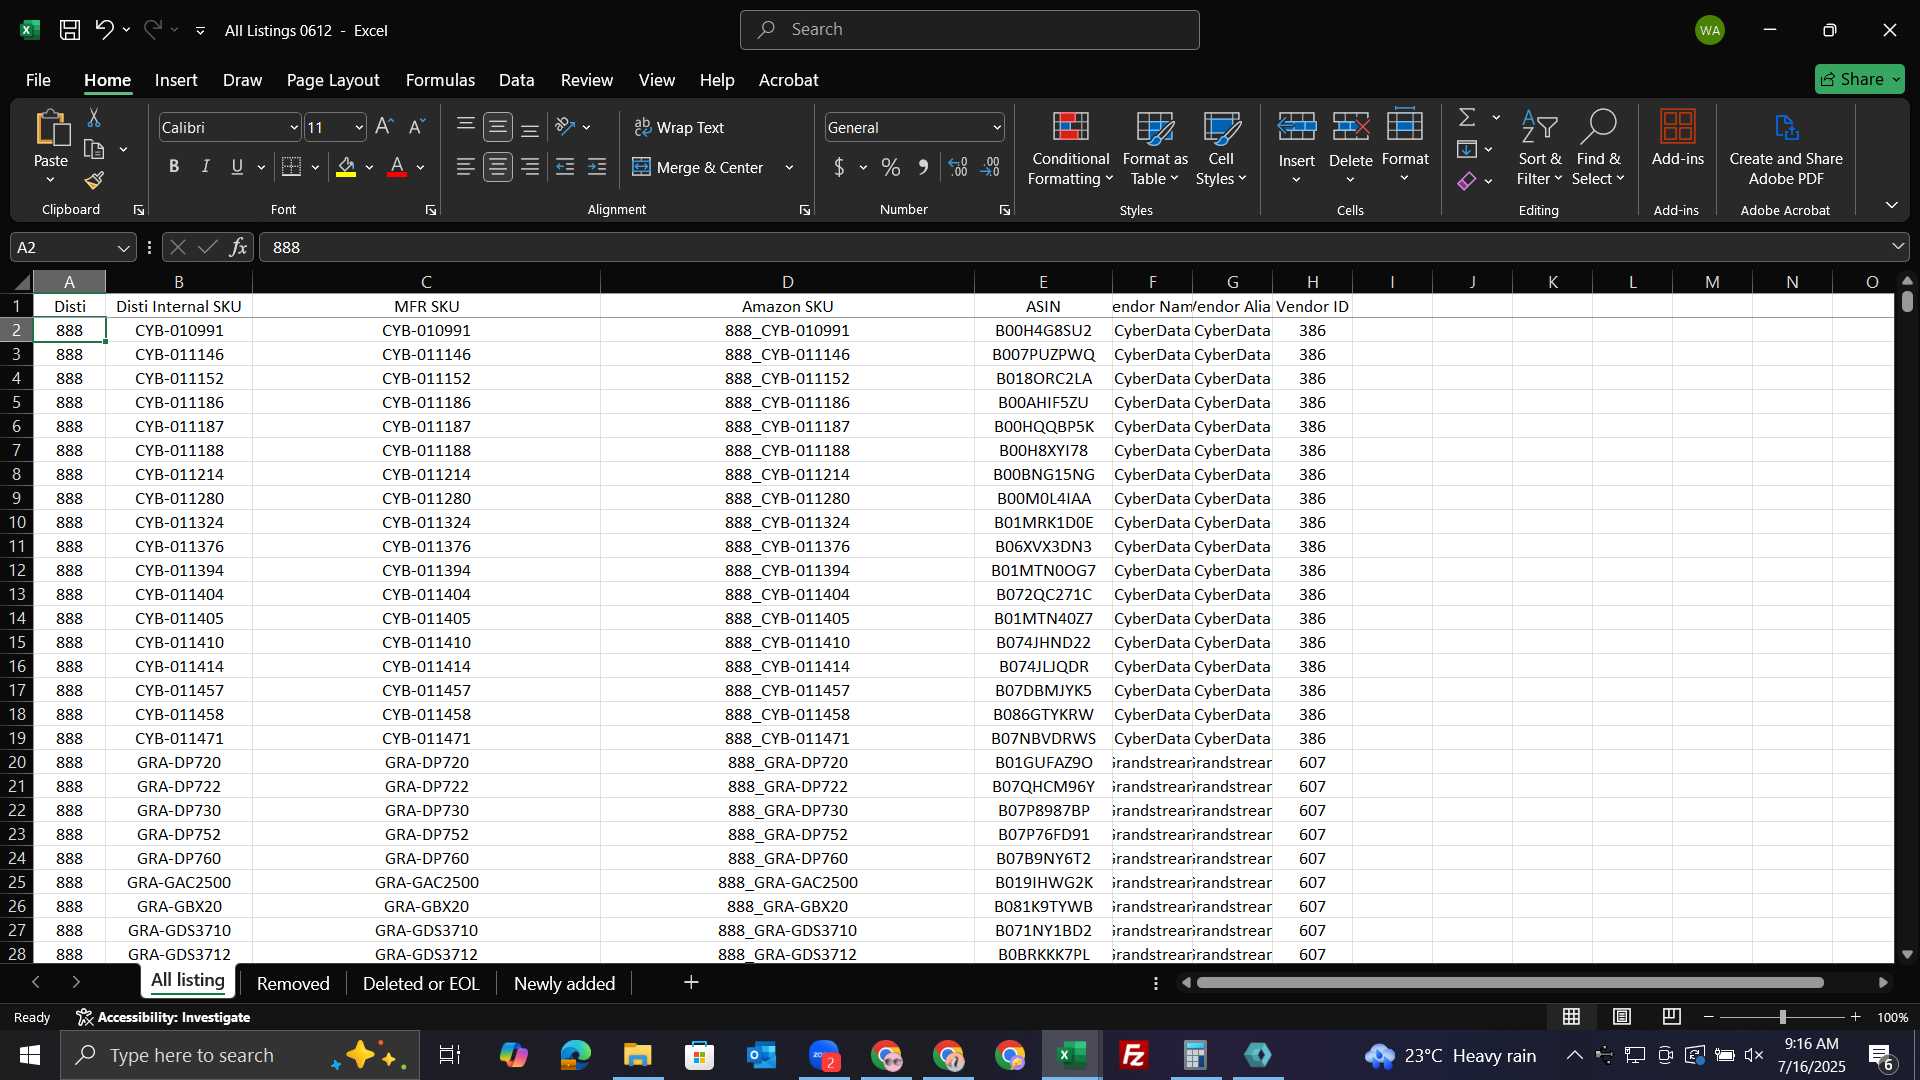Screen dimensions: 1920x1080
Task: Expand the formula bar chevron
Action: click(1897, 246)
